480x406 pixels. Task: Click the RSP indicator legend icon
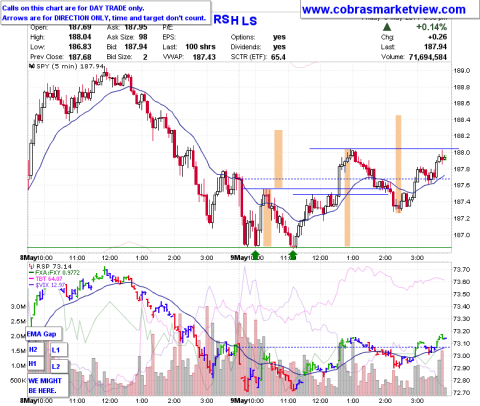pyautogui.click(x=32, y=266)
